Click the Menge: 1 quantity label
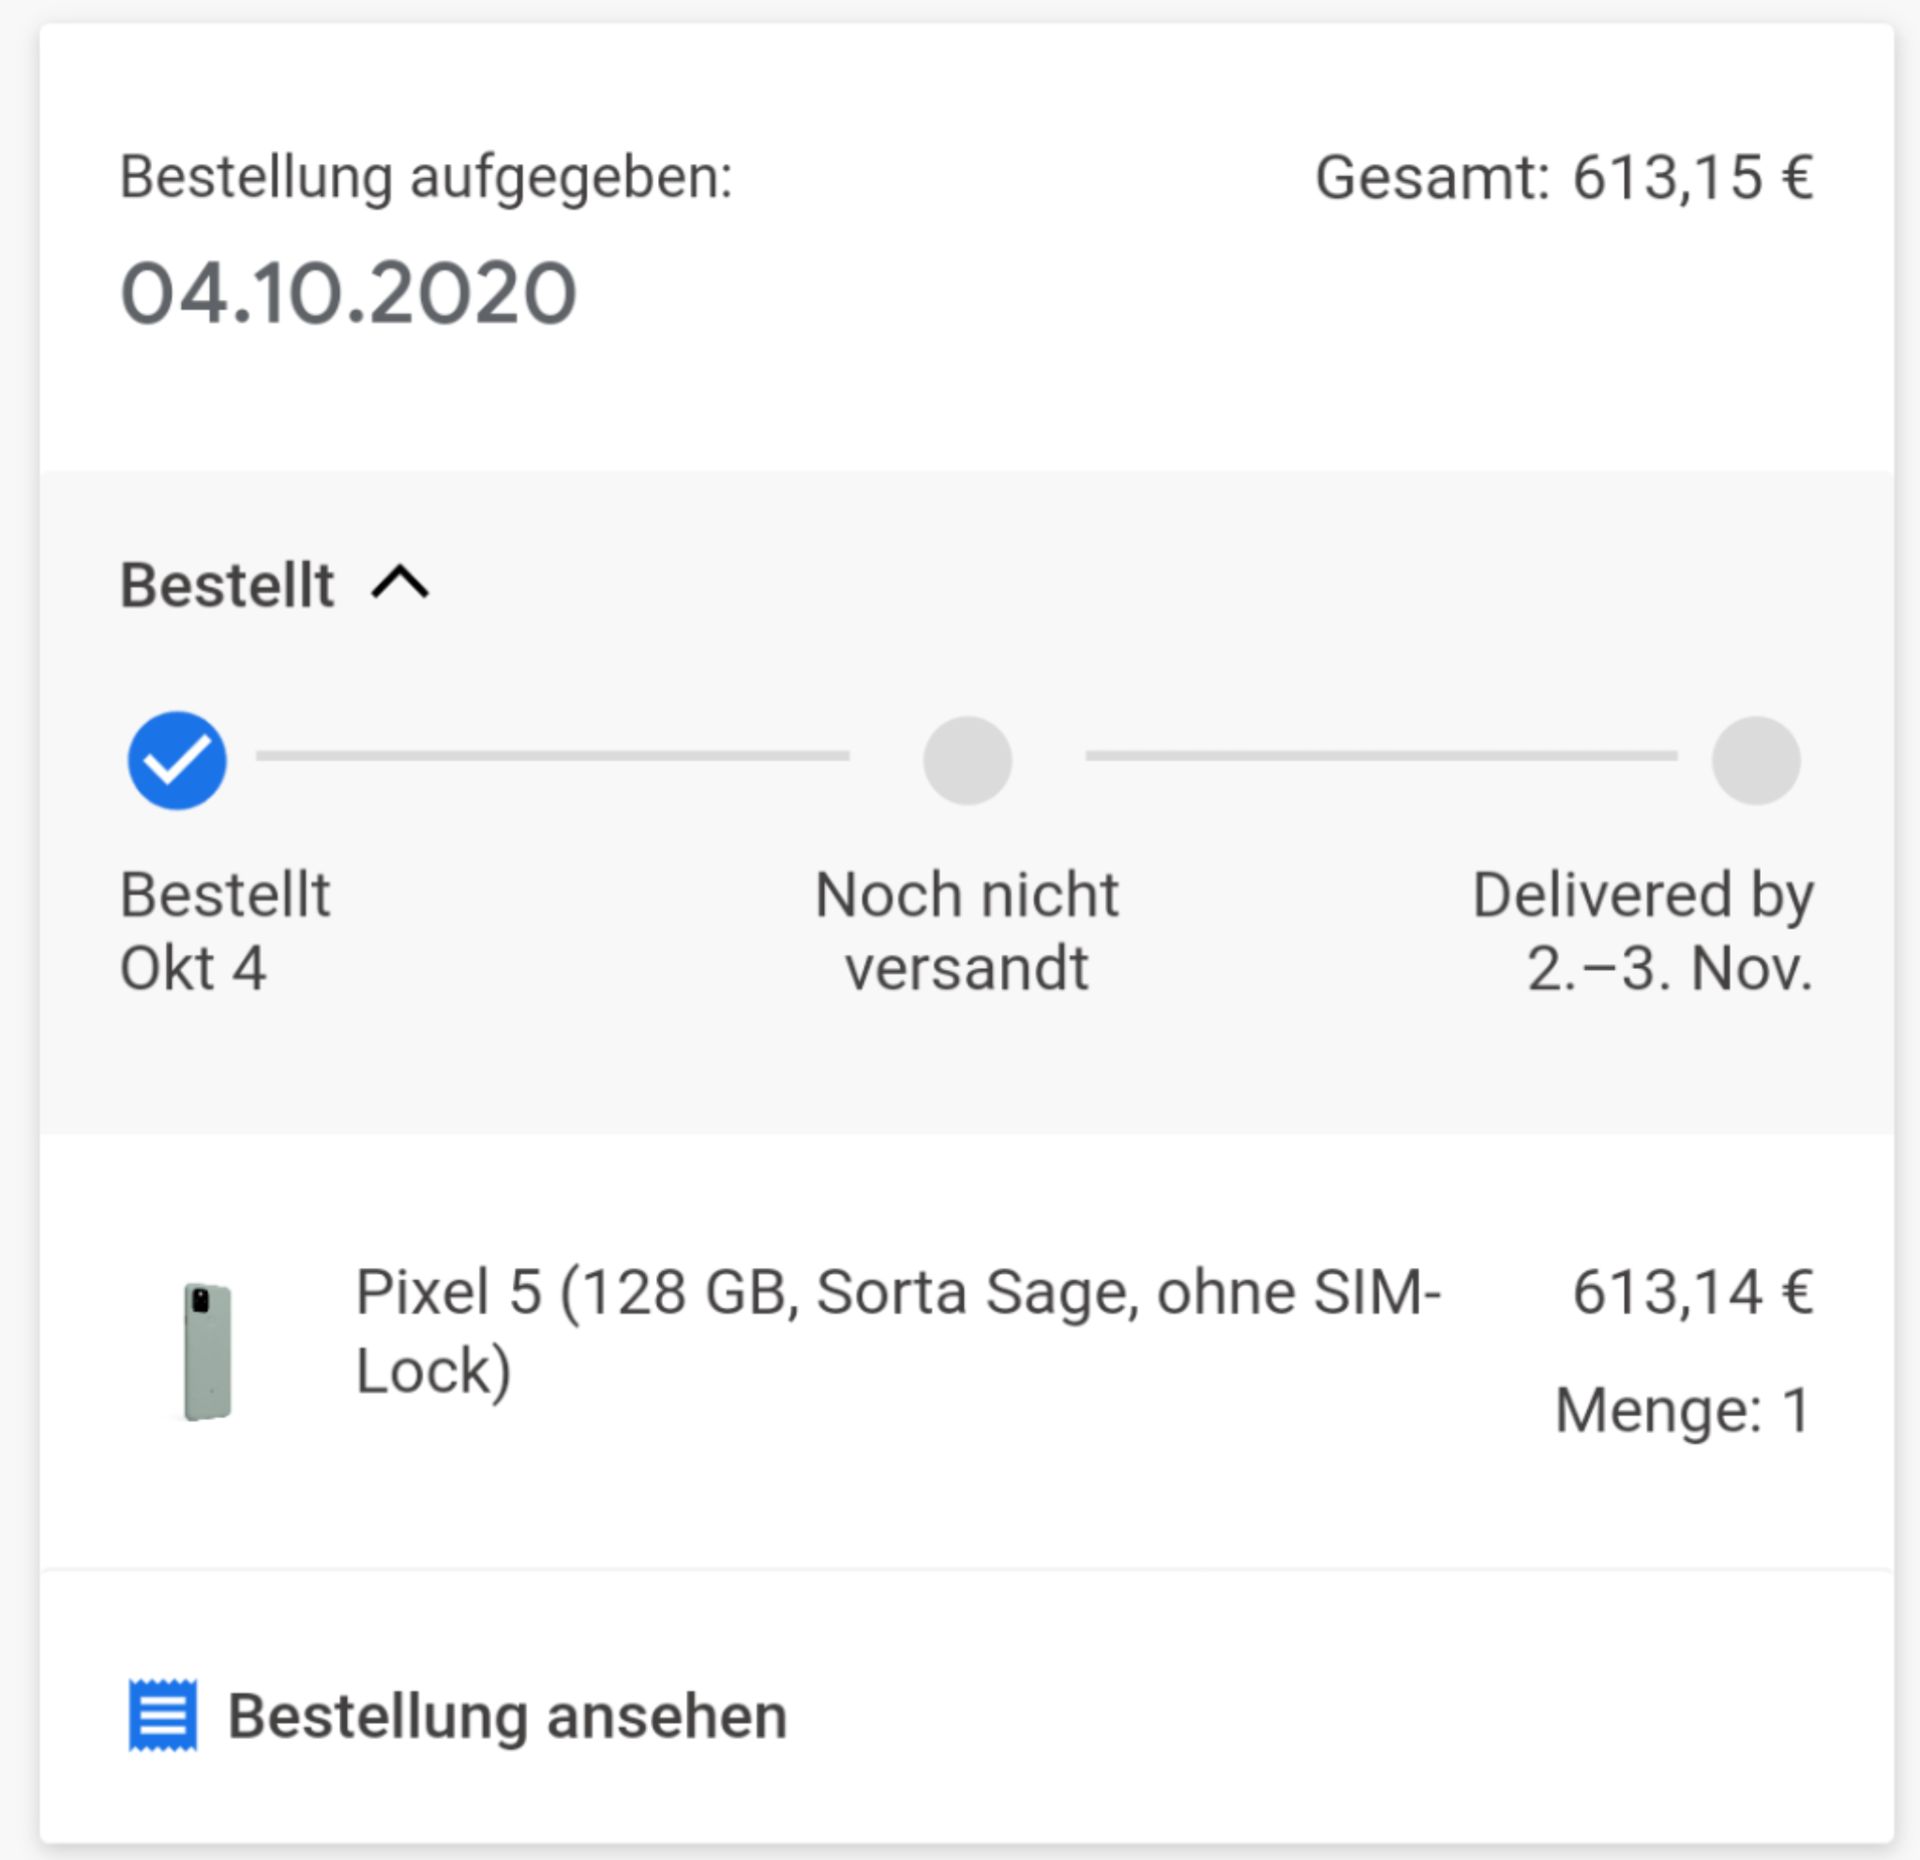This screenshot has width=1920, height=1860. [1684, 1410]
